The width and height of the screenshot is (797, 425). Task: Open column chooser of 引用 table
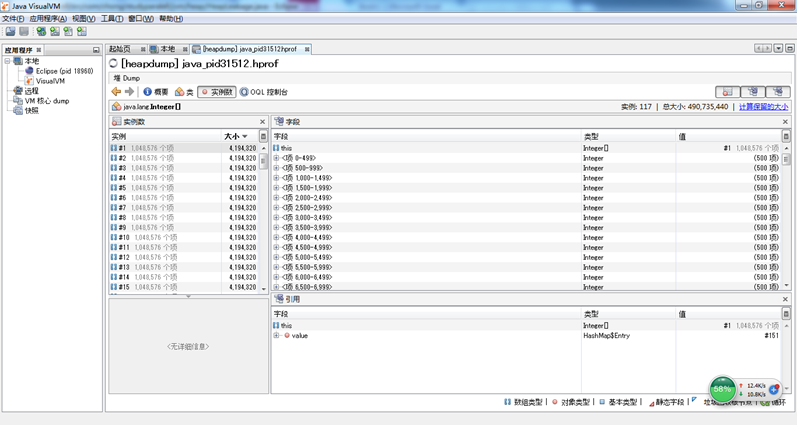786,314
